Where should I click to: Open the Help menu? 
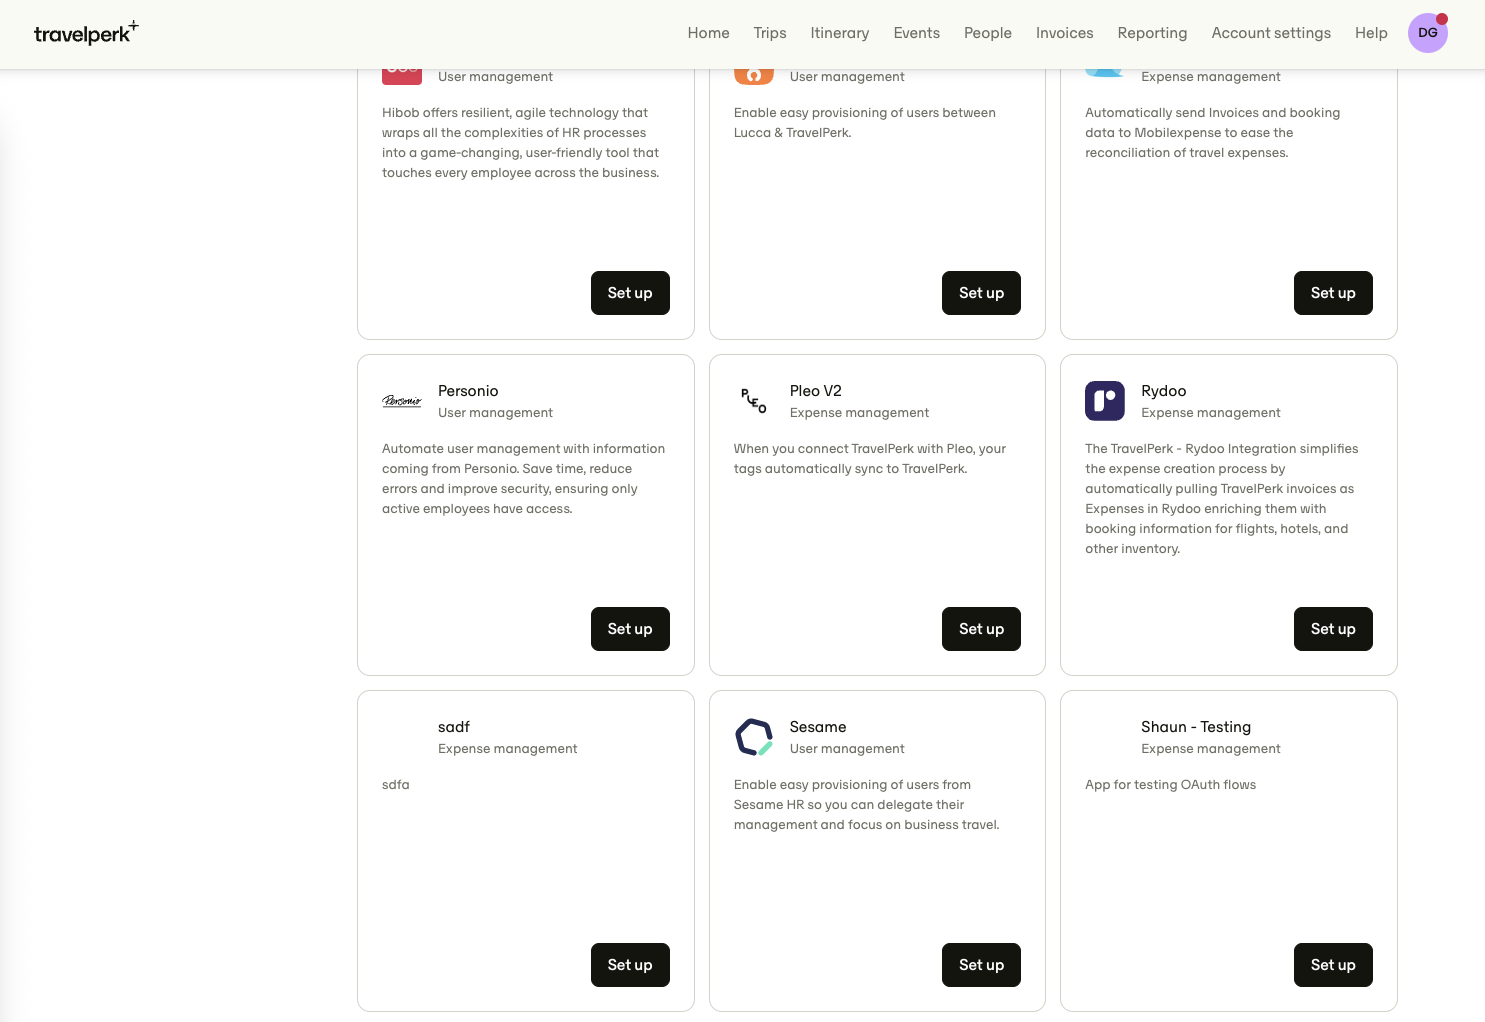pos(1371,33)
